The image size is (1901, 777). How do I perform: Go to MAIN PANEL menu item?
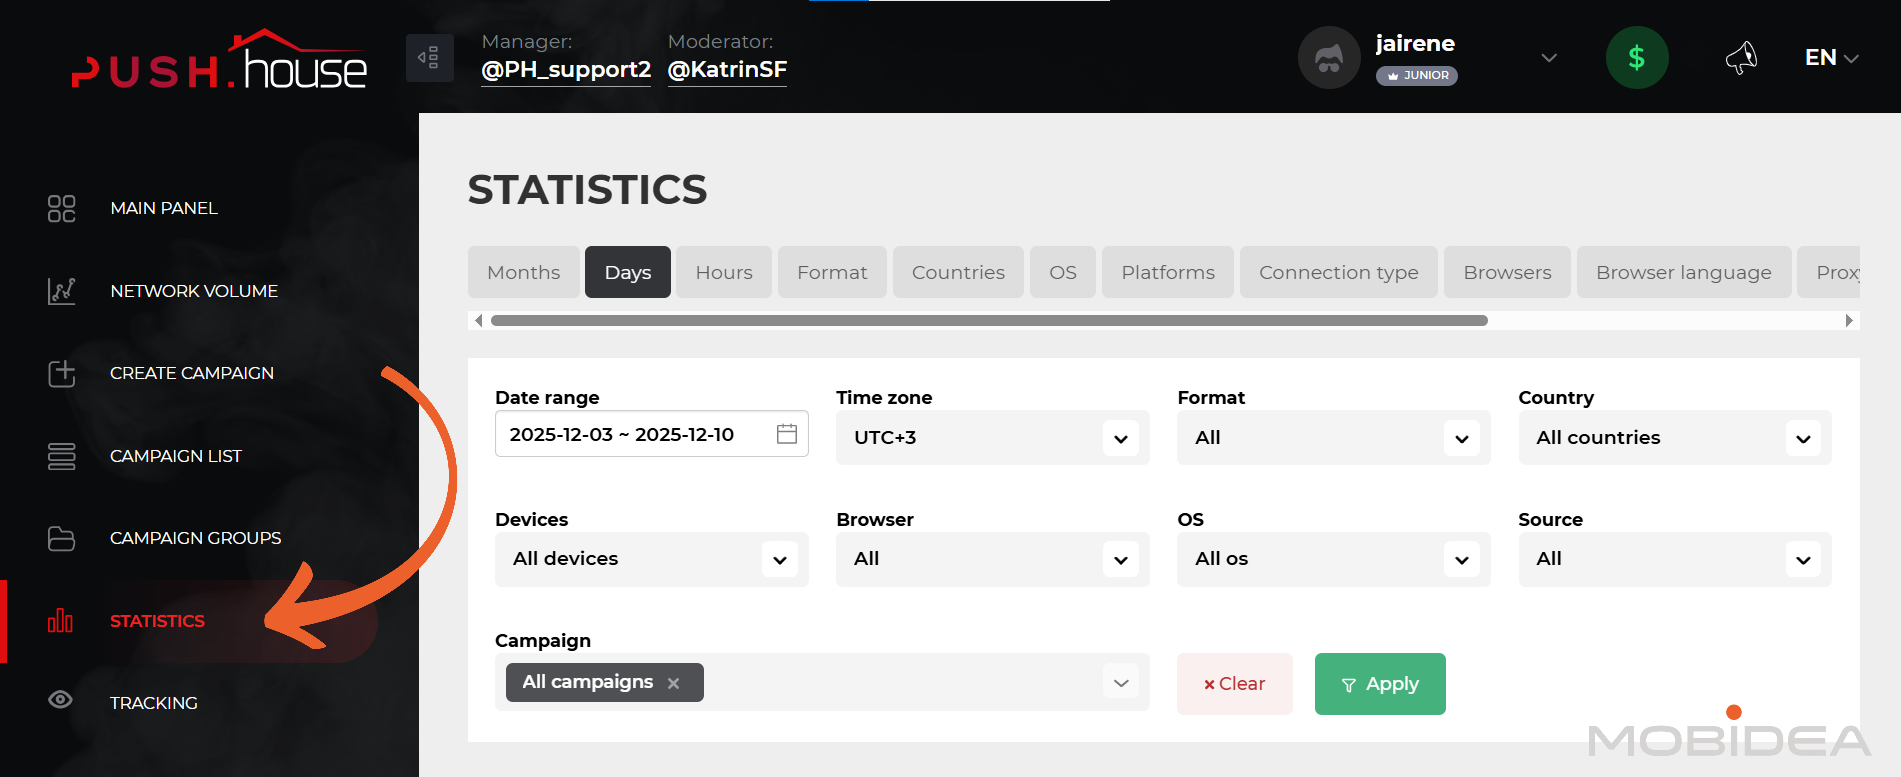click(x=164, y=208)
